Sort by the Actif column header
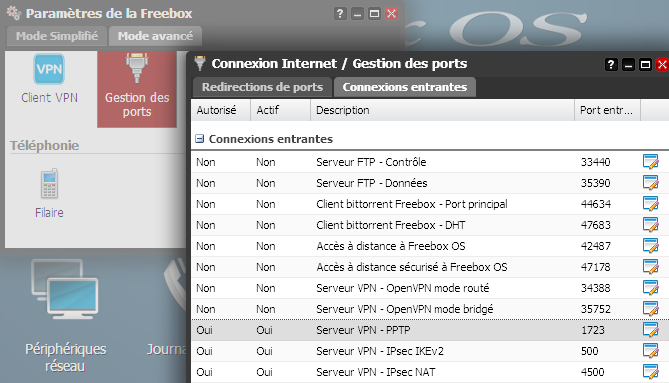 (280, 110)
